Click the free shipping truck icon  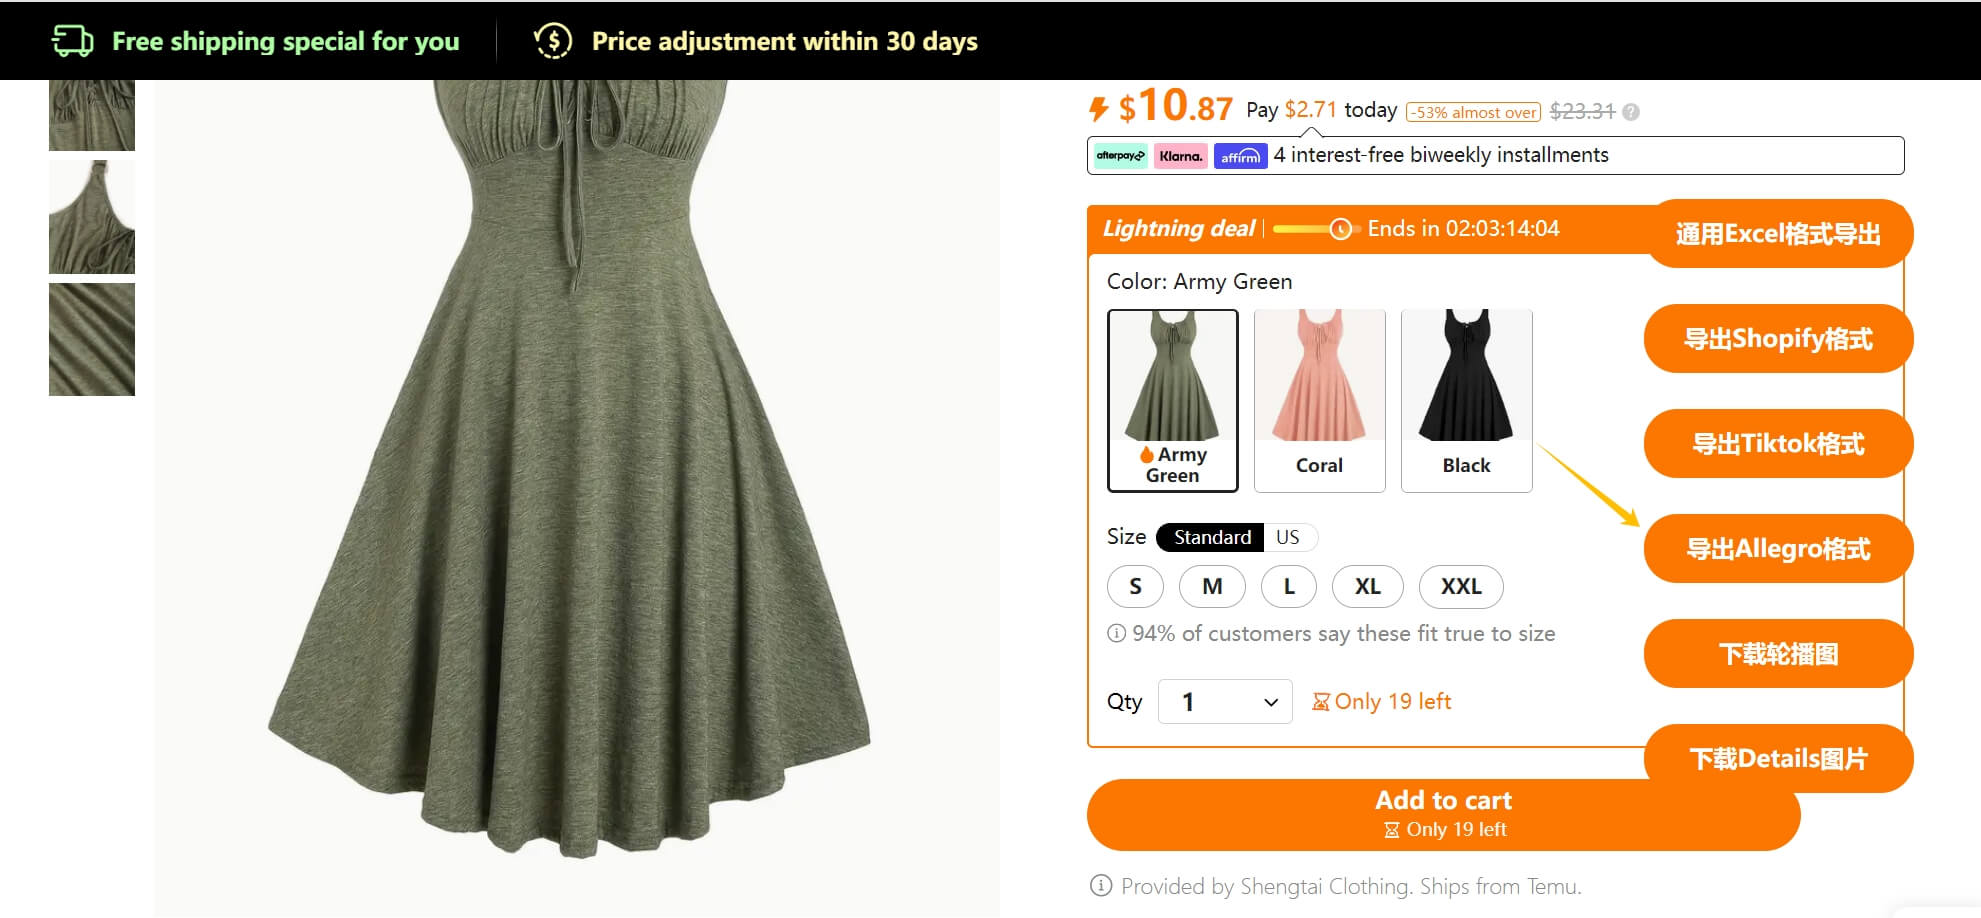[72, 41]
